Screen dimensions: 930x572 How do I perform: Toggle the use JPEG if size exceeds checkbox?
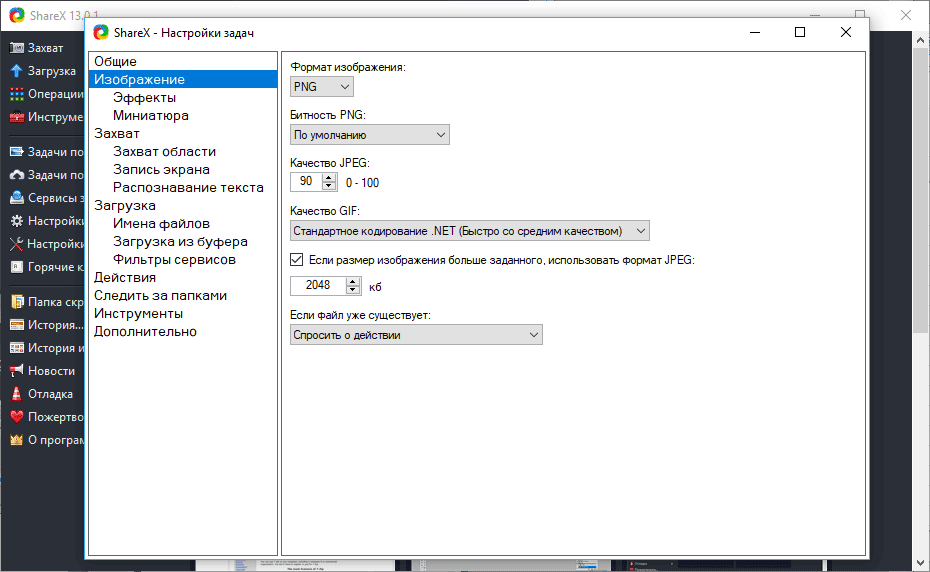click(297, 259)
